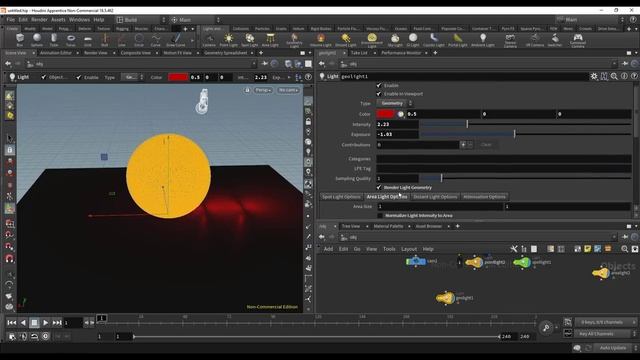This screenshot has height=360, width=640.
Task: Open network editor Layout menu
Action: pos(409,249)
